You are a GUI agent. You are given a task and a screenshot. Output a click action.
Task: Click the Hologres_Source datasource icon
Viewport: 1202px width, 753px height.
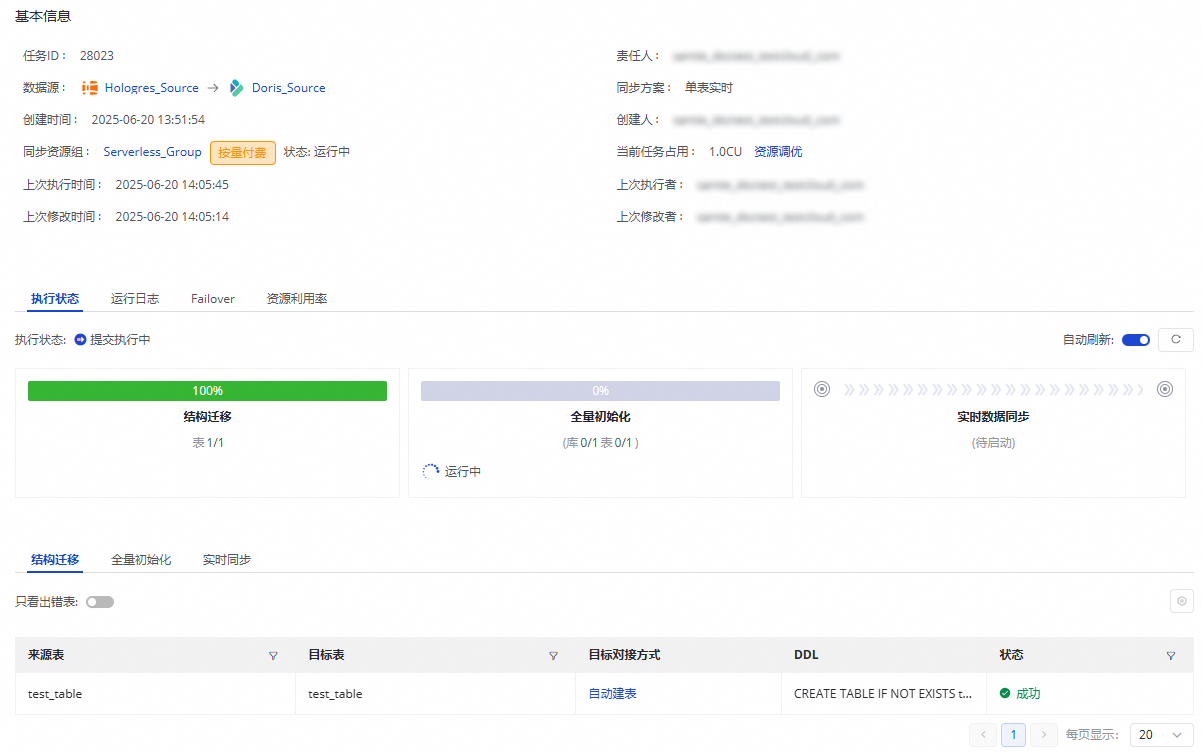click(90, 88)
